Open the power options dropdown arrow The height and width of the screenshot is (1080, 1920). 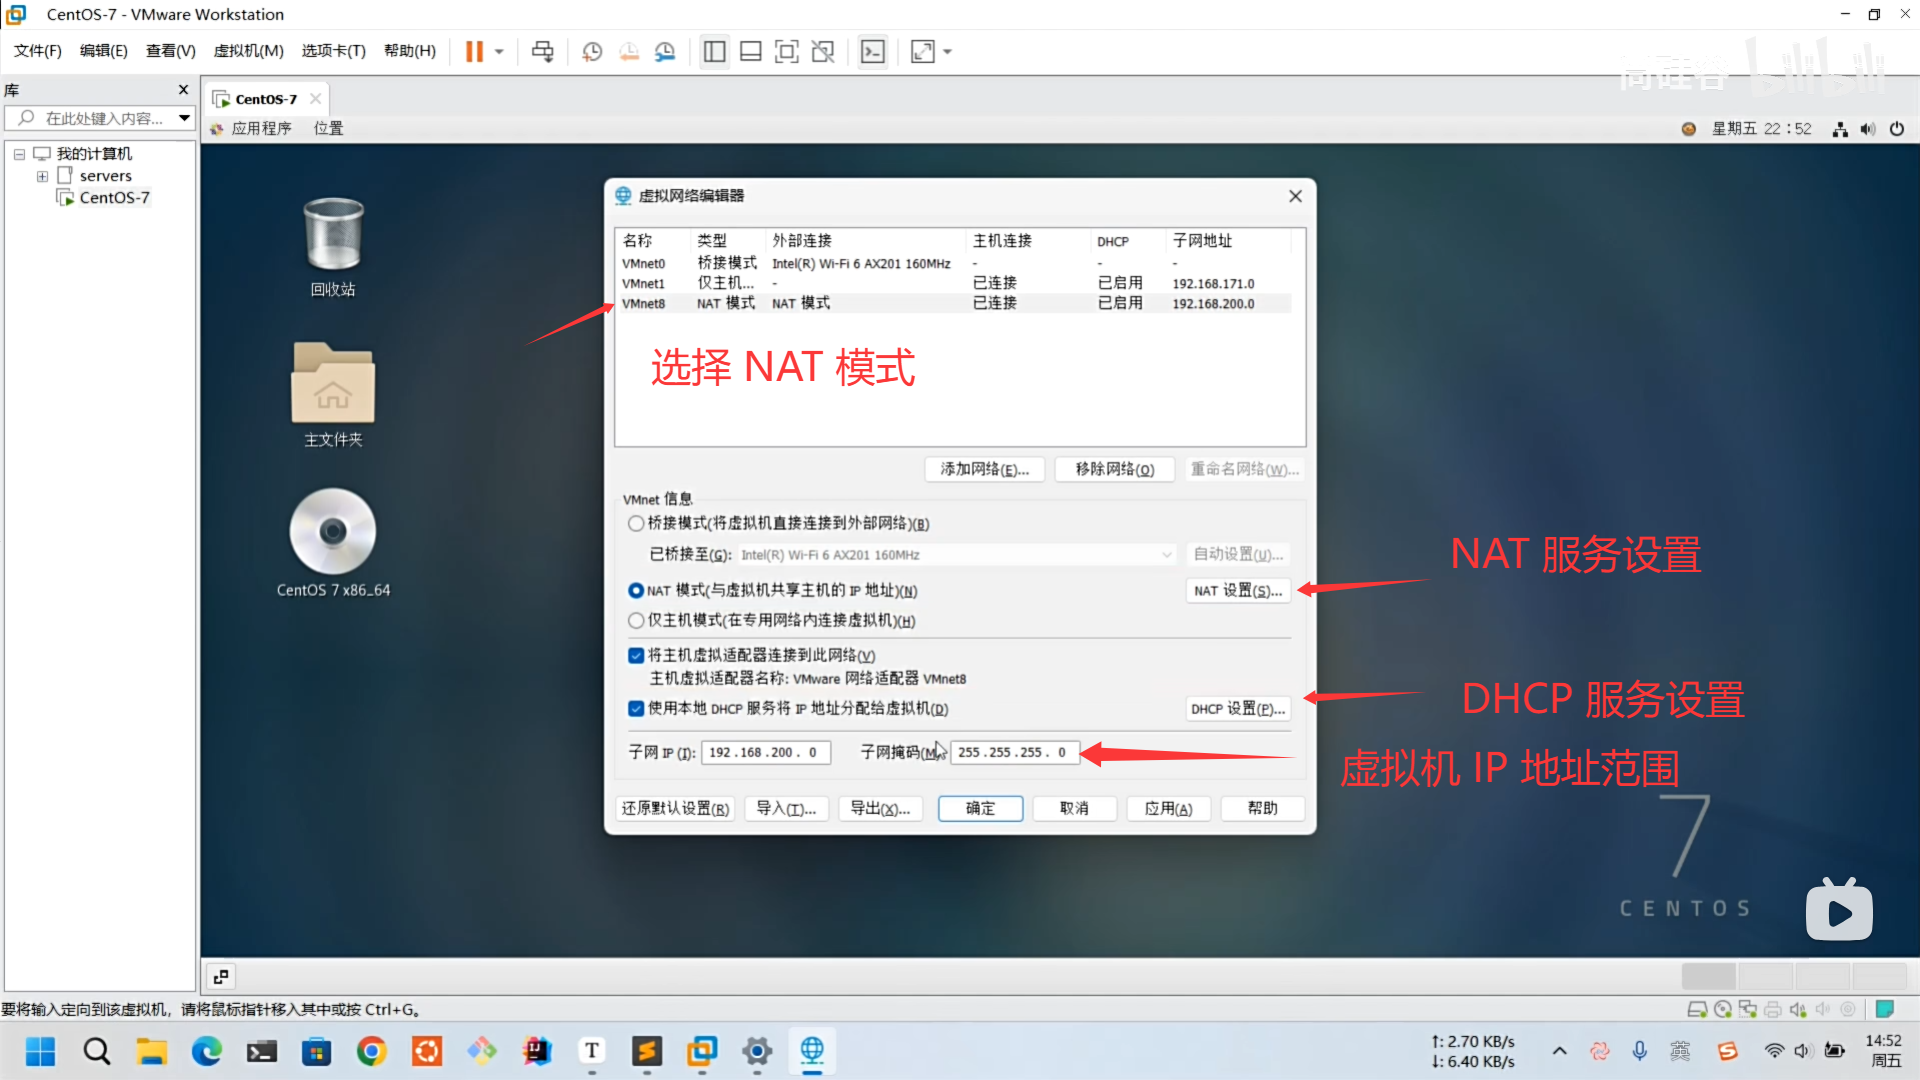pos(499,51)
